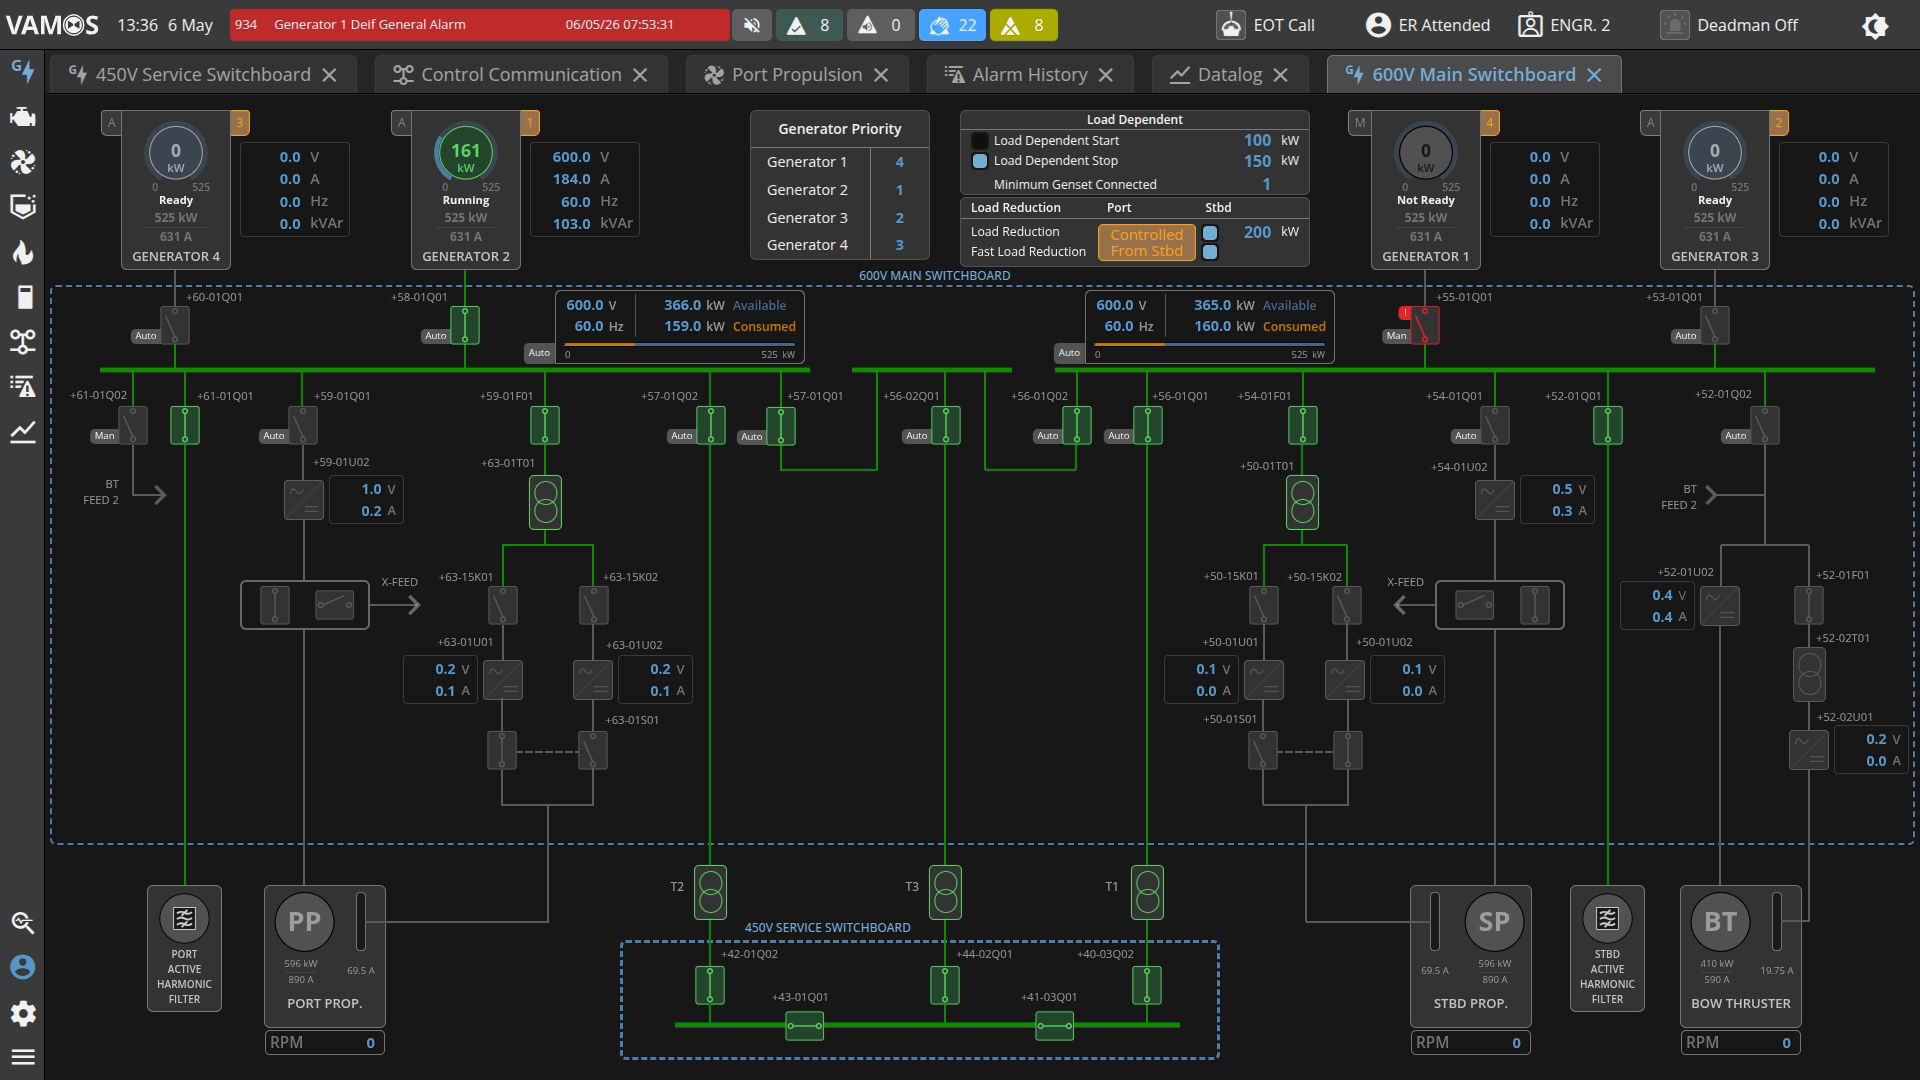The image size is (1920, 1080).
Task: Toggle breaker +58-01Q01 for Generator 2
Action: pos(465,325)
